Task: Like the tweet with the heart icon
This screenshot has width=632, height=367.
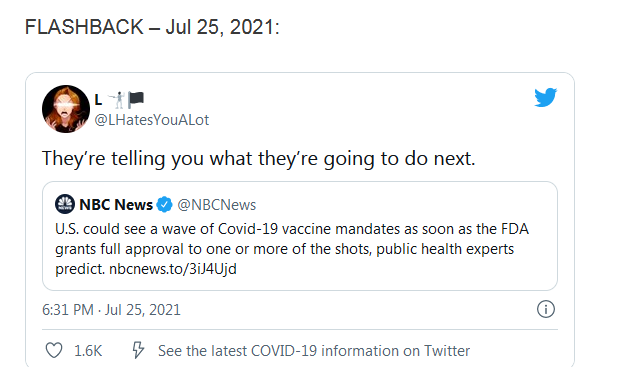Action: click(x=54, y=350)
